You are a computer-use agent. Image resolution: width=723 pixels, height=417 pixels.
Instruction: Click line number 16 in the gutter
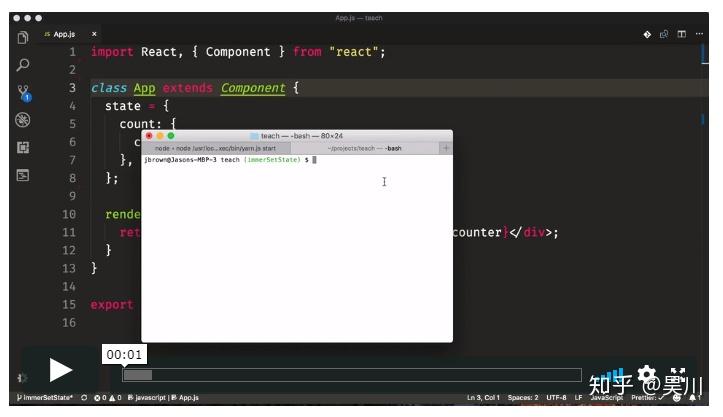tap(69, 323)
